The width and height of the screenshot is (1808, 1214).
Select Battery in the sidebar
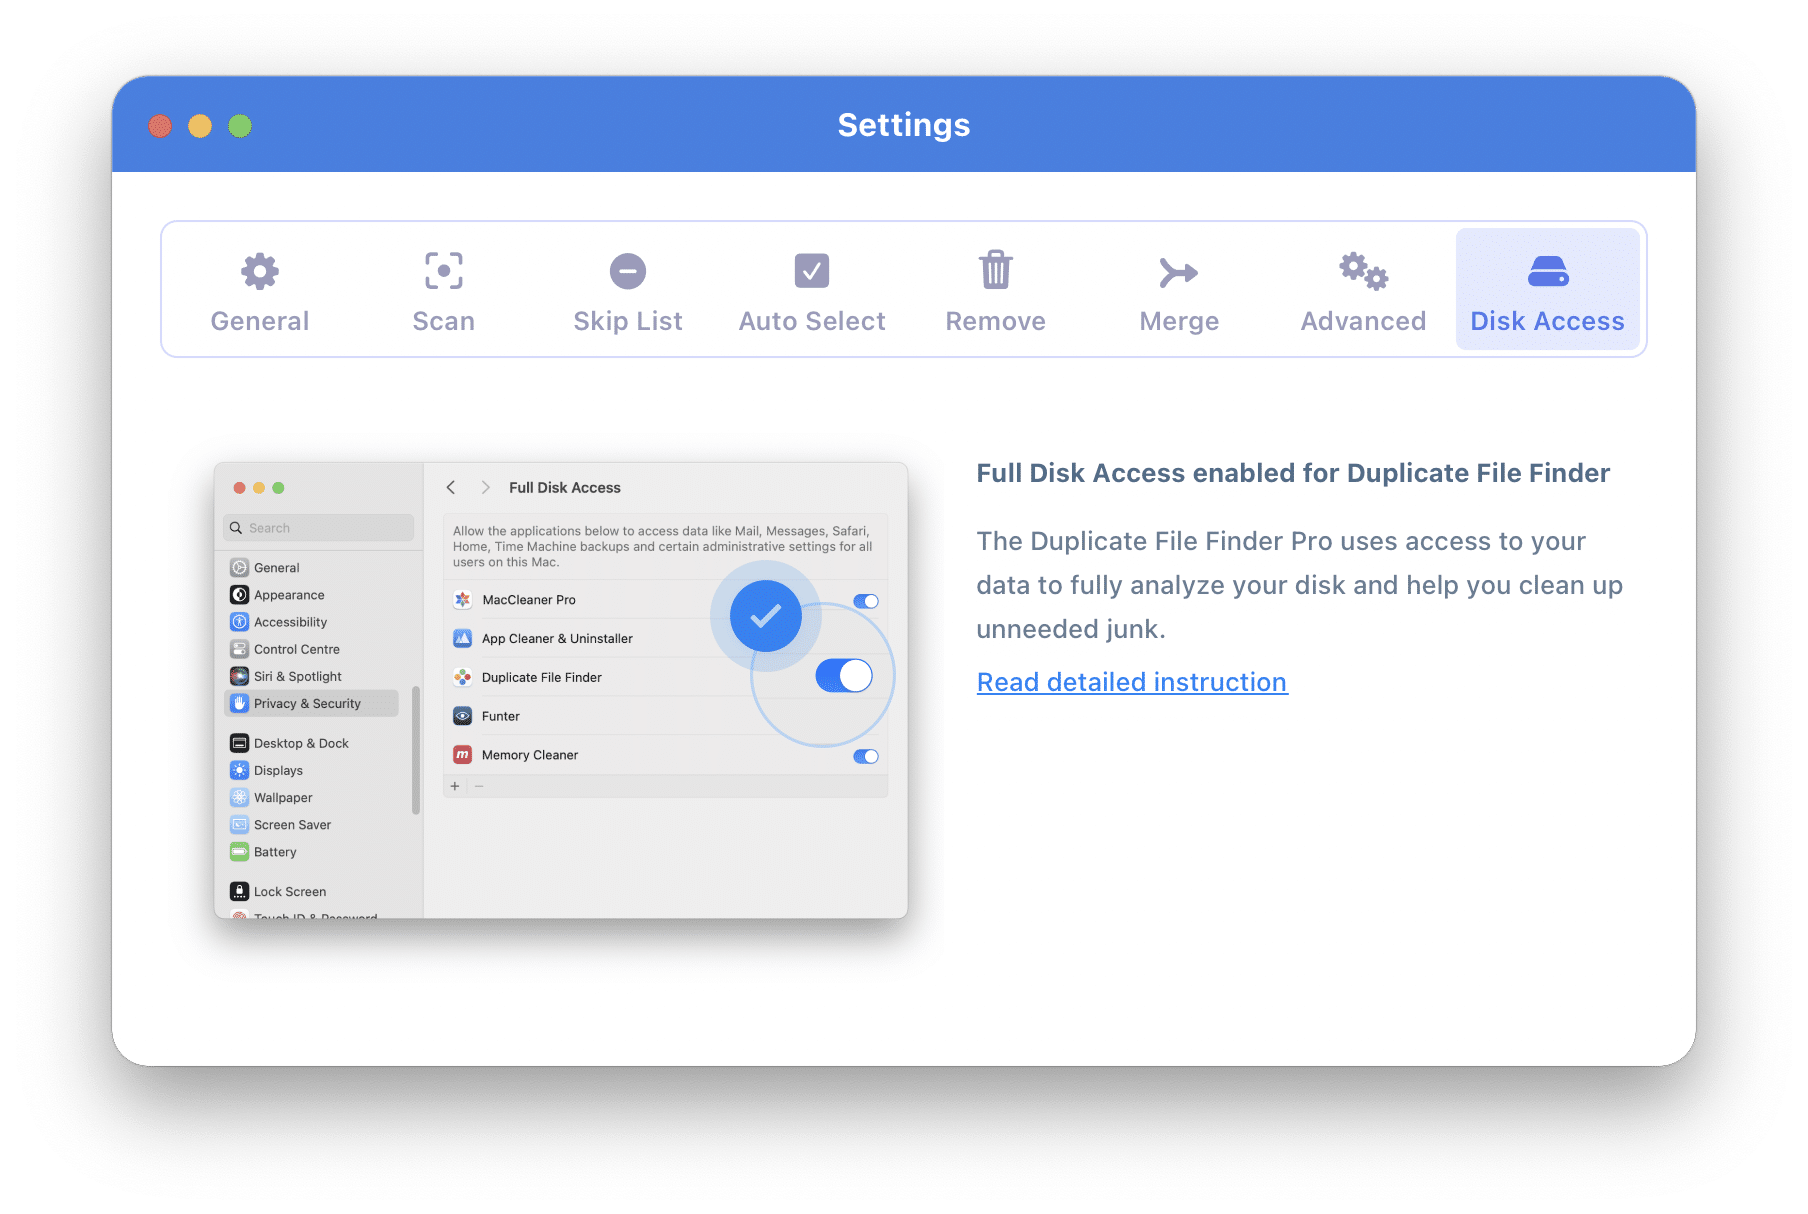point(312,852)
